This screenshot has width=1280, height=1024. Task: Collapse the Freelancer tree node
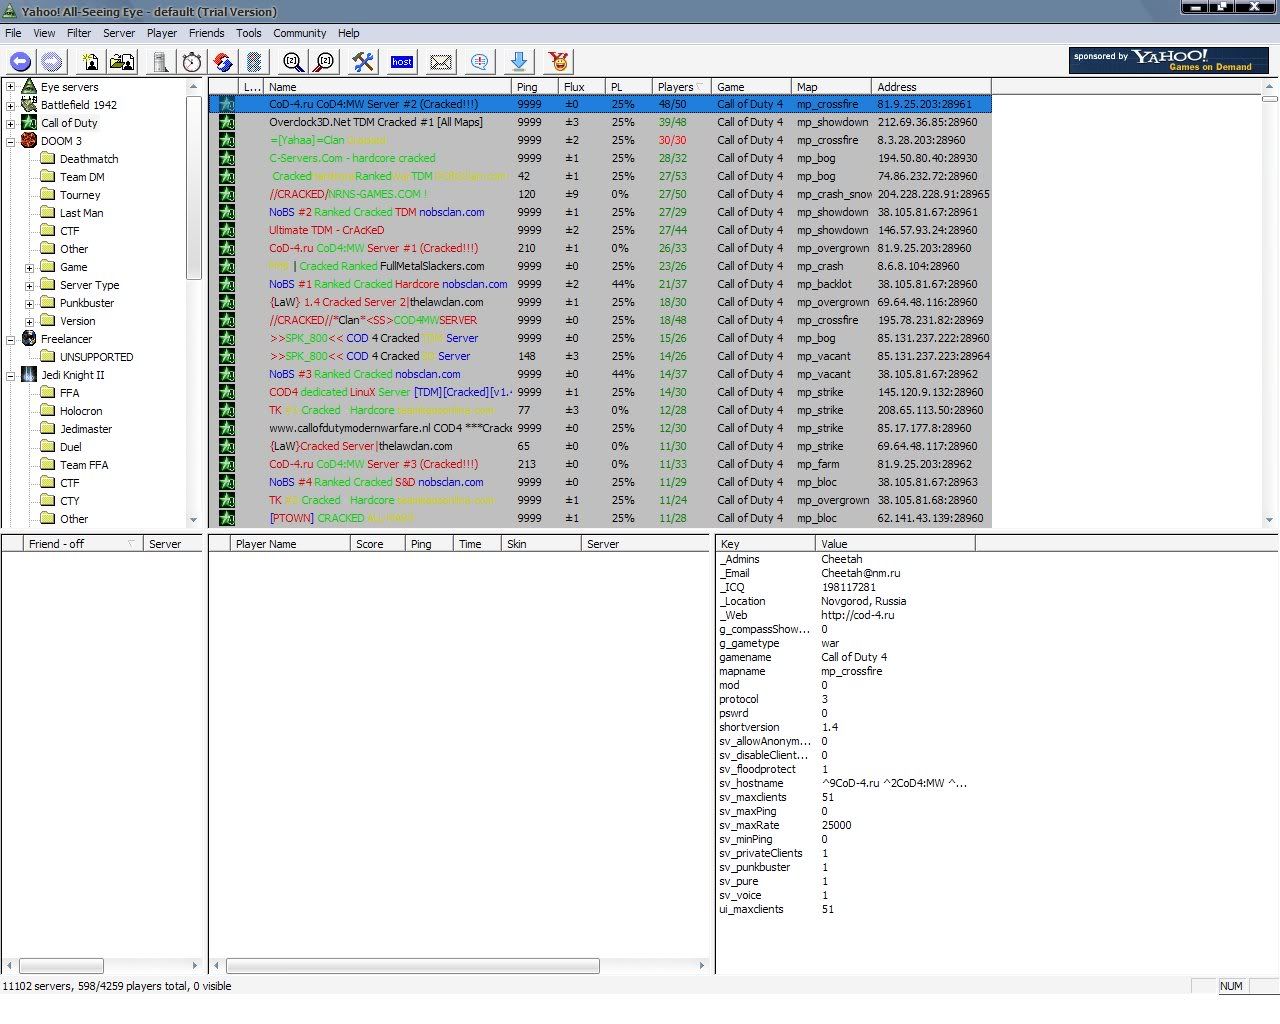[x=10, y=339]
